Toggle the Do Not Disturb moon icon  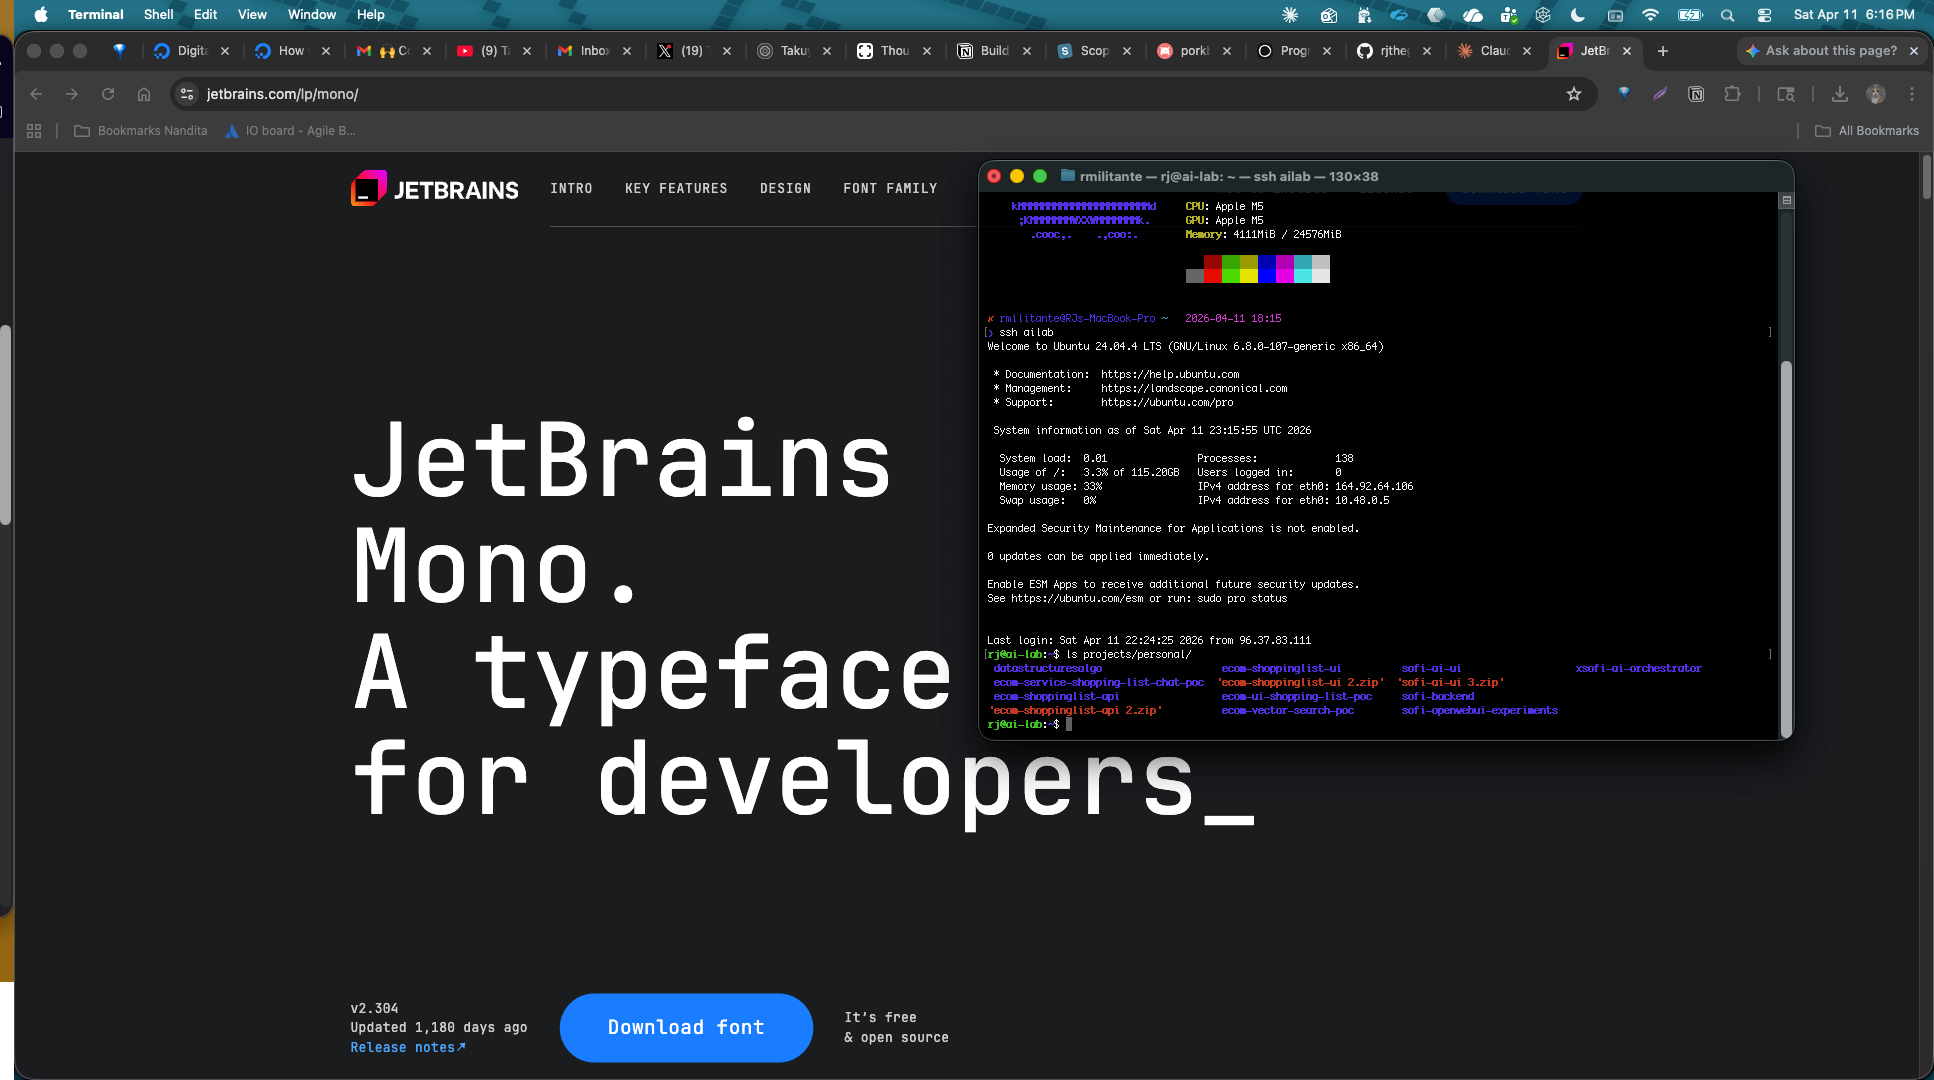point(1578,15)
